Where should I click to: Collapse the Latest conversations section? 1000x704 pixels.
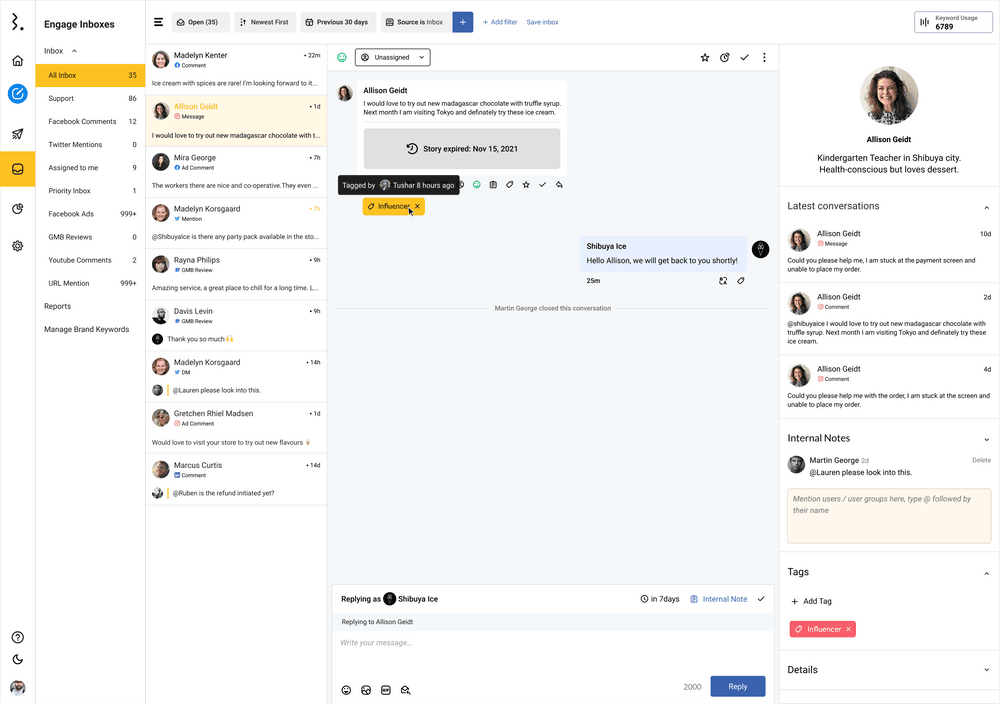pyautogui.click(x=986, y=207)
